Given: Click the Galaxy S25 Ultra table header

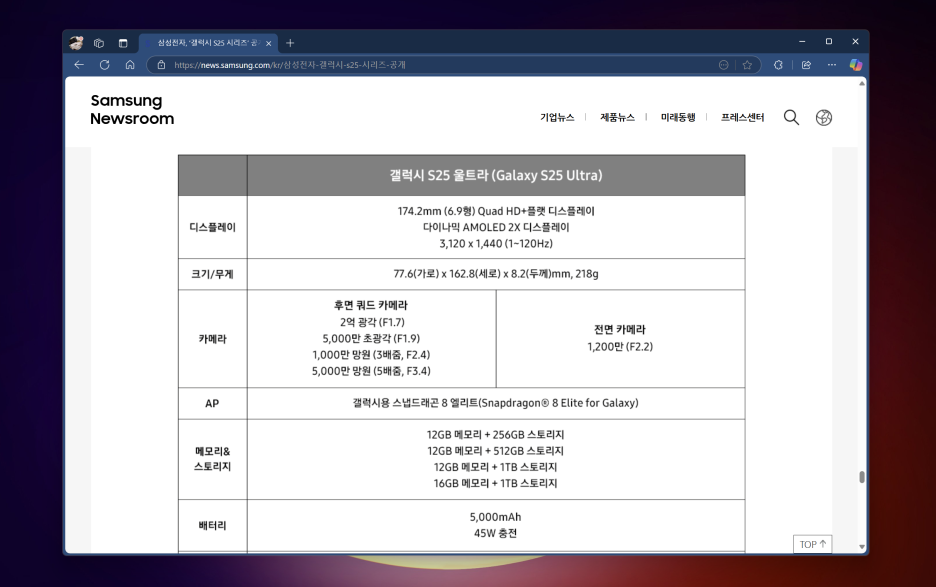Looking at the screenshot, I should [x=496, y=175].
